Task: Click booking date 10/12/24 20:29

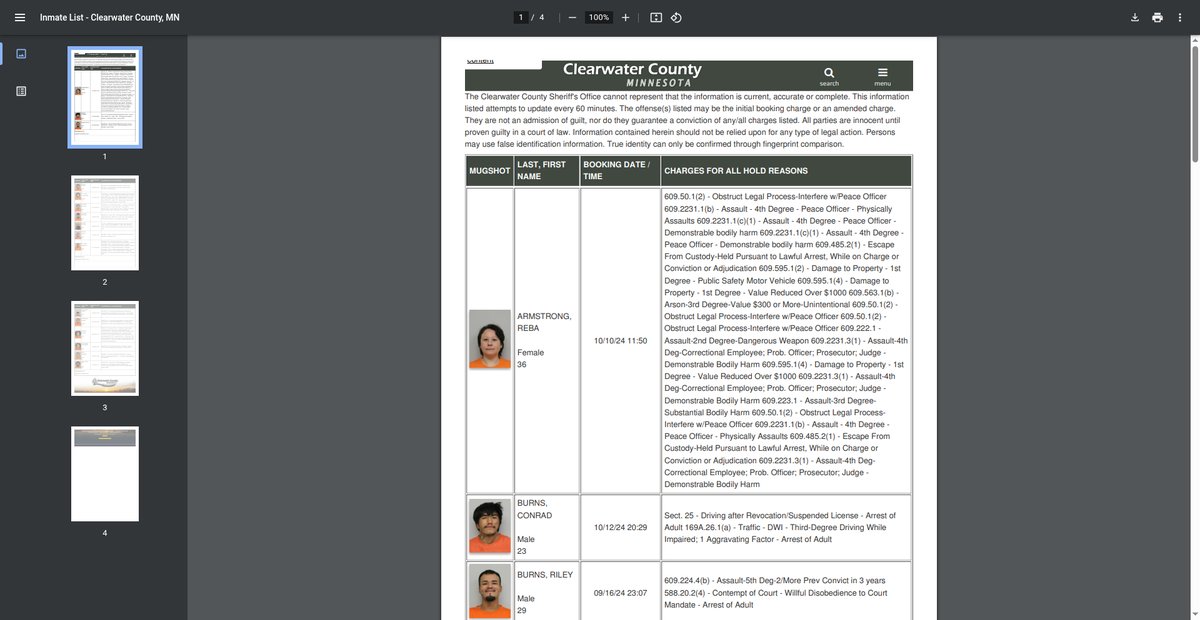Action: tap(620, 527)
